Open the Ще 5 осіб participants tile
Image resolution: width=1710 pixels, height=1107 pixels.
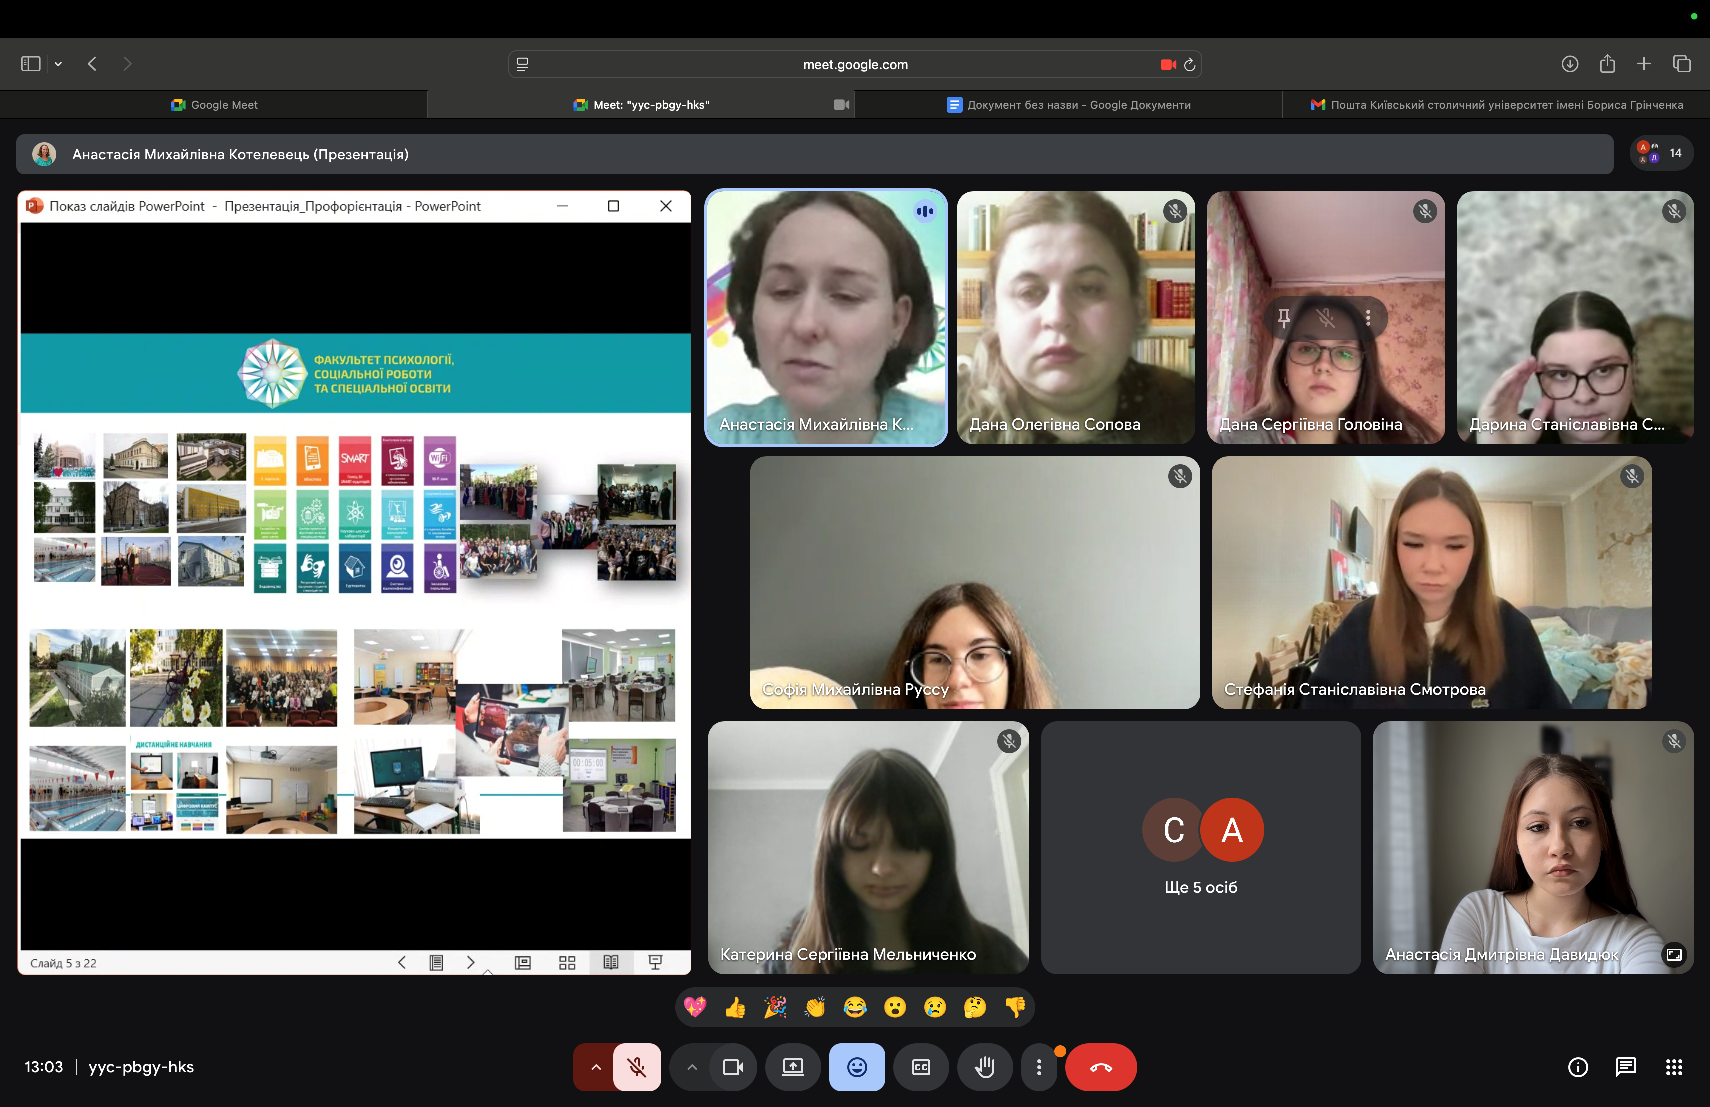[1201, 847]
